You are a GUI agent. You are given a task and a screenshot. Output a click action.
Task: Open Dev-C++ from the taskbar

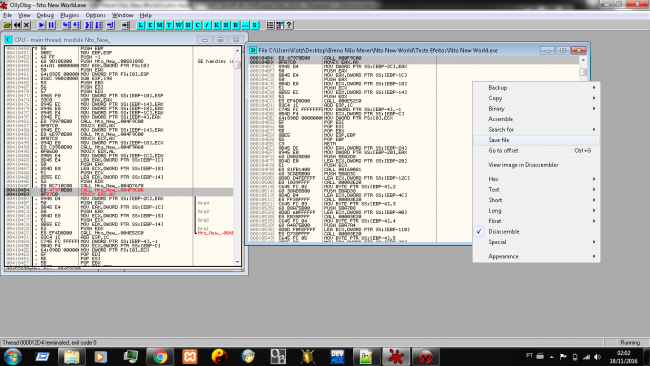[x=337, y=356]
